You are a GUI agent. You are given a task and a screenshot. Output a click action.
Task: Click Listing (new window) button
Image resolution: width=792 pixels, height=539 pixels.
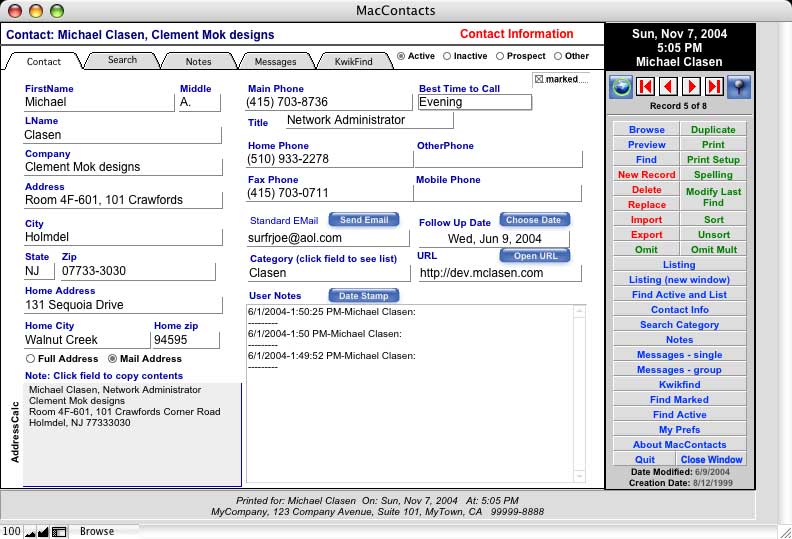click(679, 279)
